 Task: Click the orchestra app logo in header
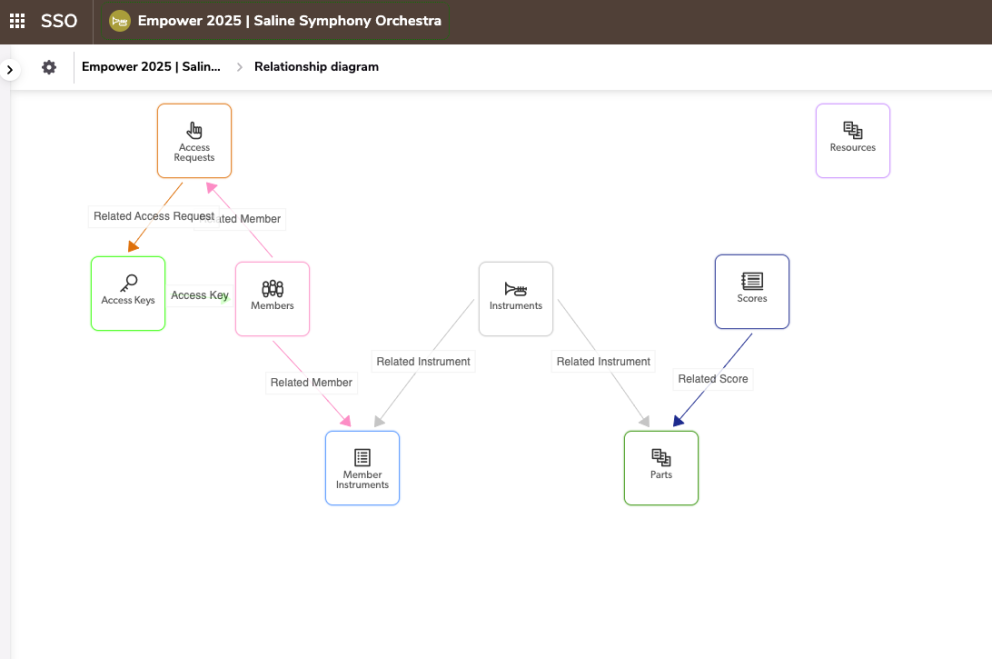(x=120, y=21)
